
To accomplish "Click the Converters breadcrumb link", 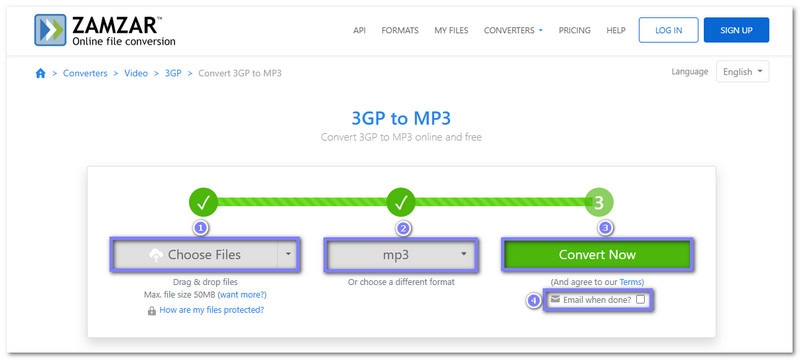I will 85,73.
